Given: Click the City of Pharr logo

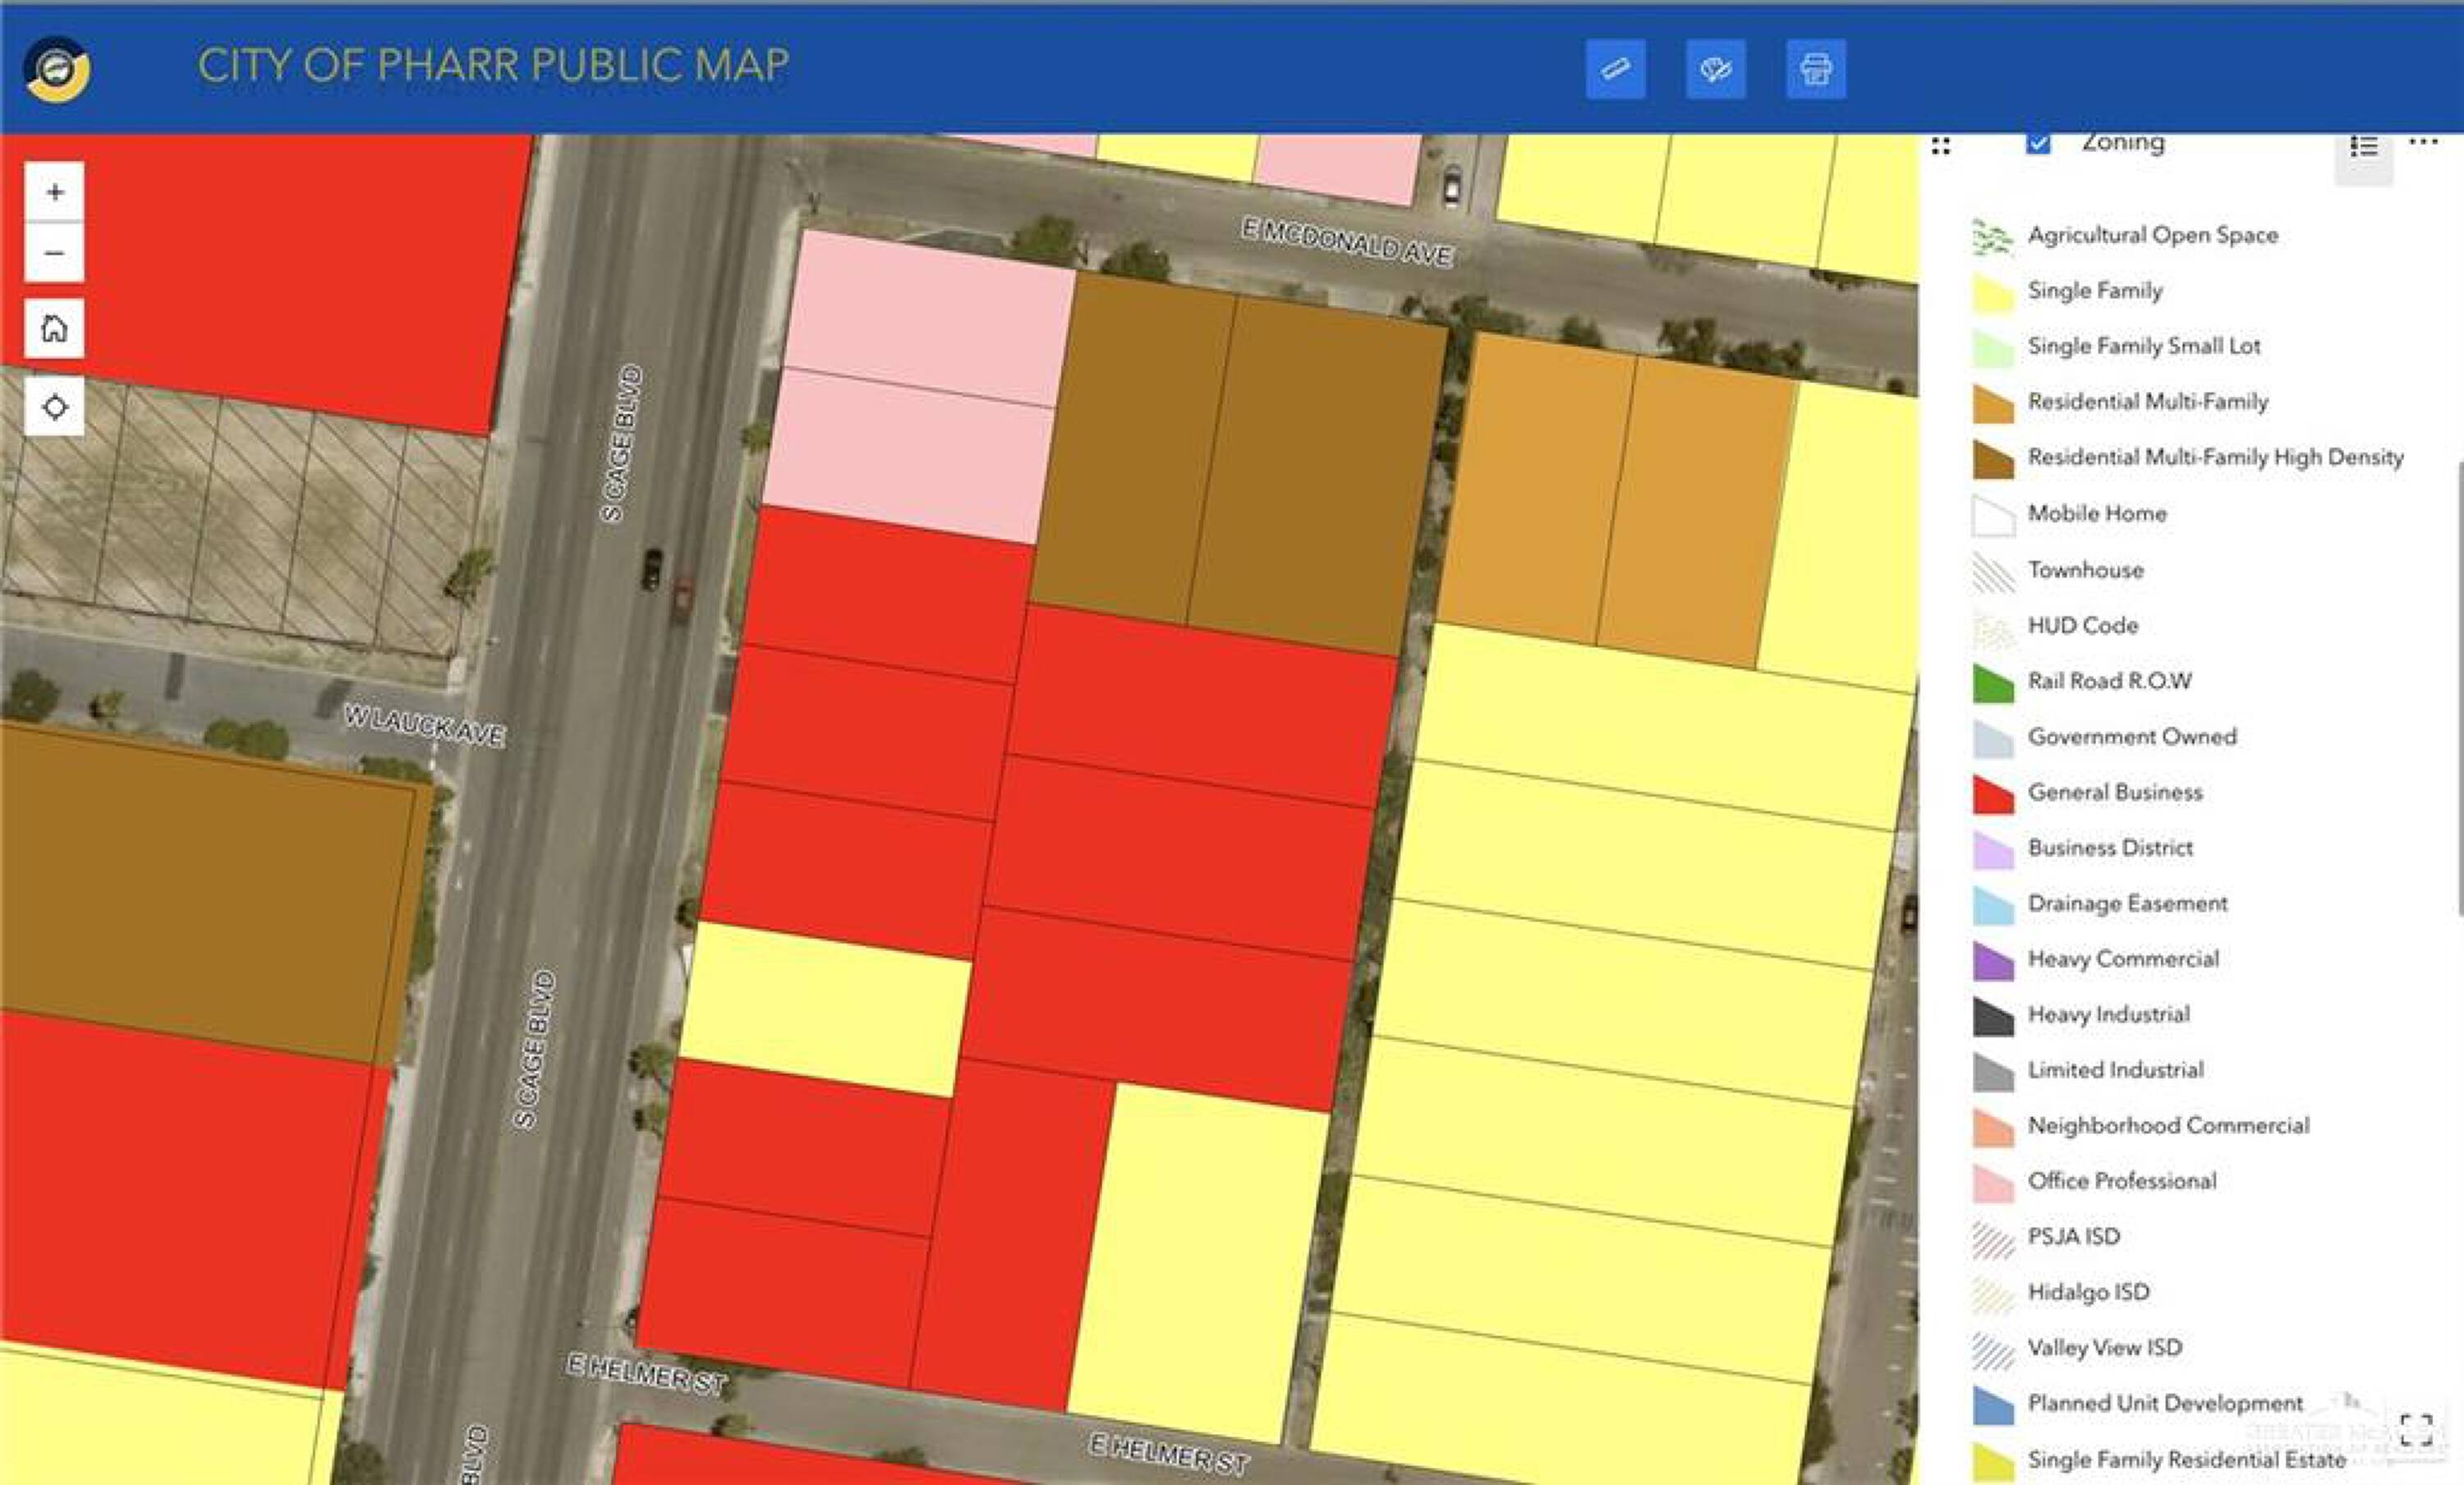Looking at the screenshot, I should point(57,69).
